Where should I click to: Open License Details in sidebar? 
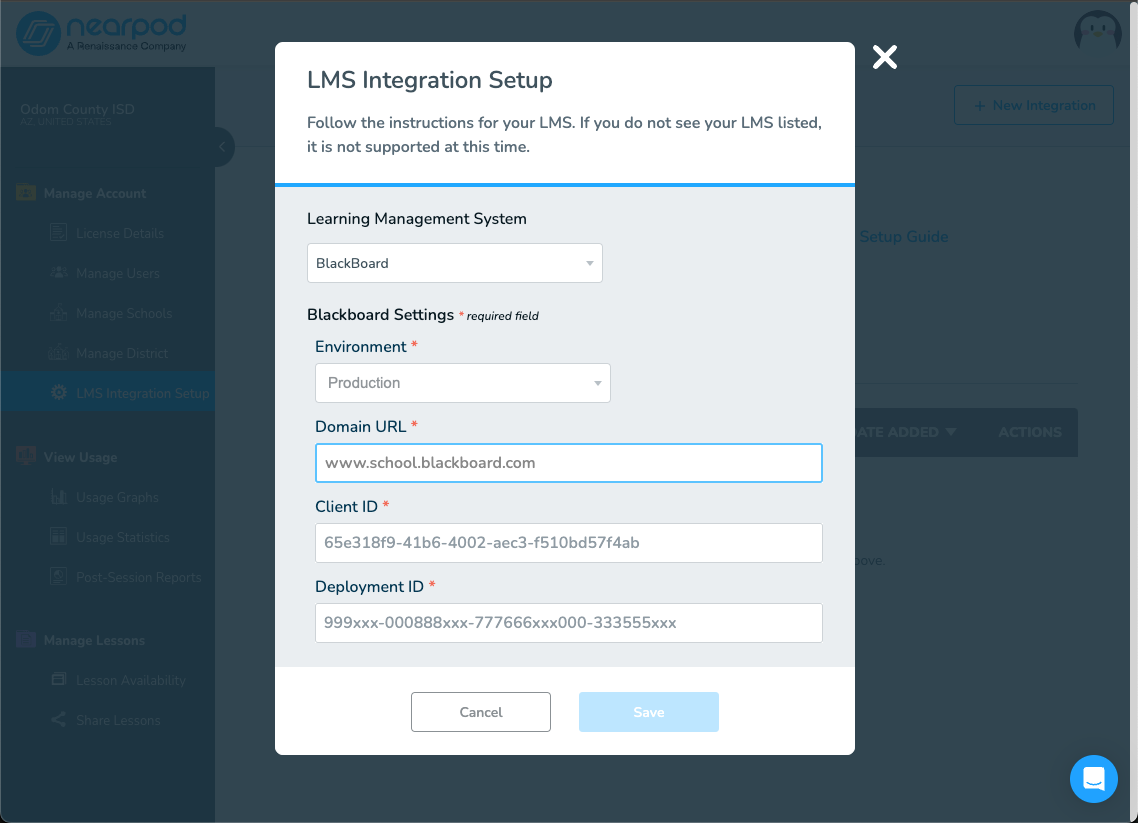pos(120,233)
